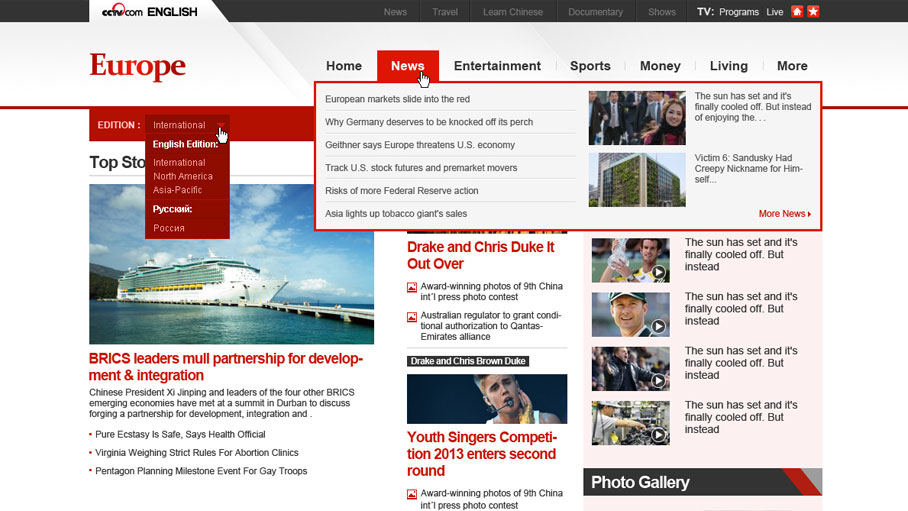Click the singer with microphone image
The width and height of the screenshot is (908, 511).
click(487, 399)
